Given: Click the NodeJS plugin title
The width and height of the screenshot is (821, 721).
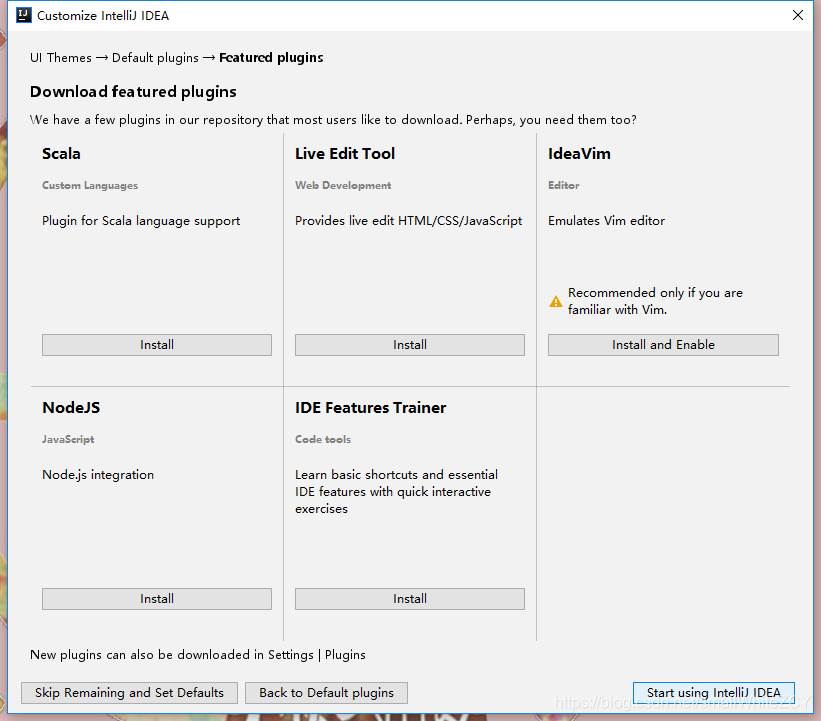Looking at the screenshot, I should (x=71, y=407).
